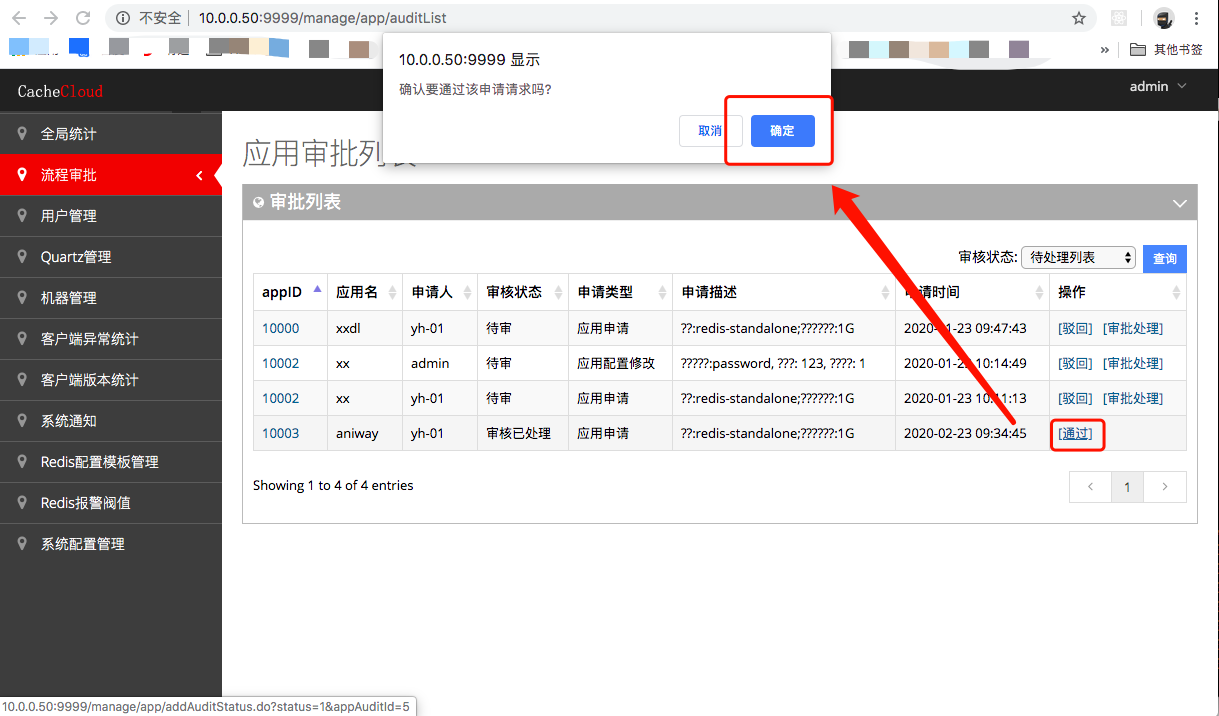The width and height of the screenshot is (1219, 716).
Task: Click aniway application name cell
Action: (x=365, y=433)
